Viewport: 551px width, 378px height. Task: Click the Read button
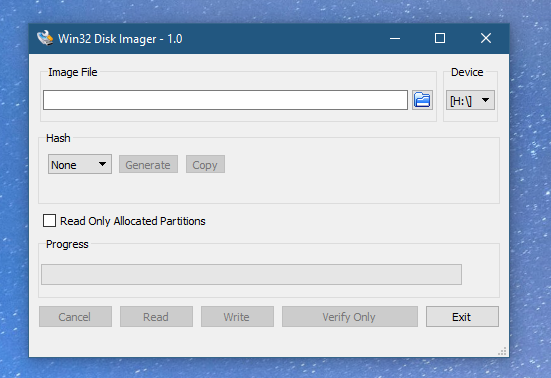[x=156, y=317]
